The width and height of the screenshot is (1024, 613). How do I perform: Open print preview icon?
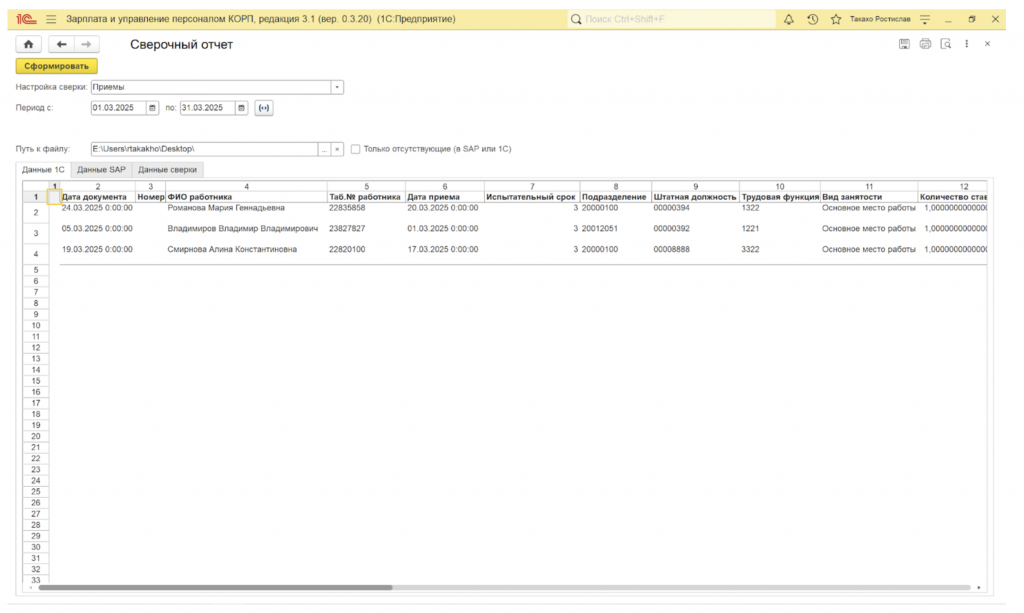[x=945, y=44]
